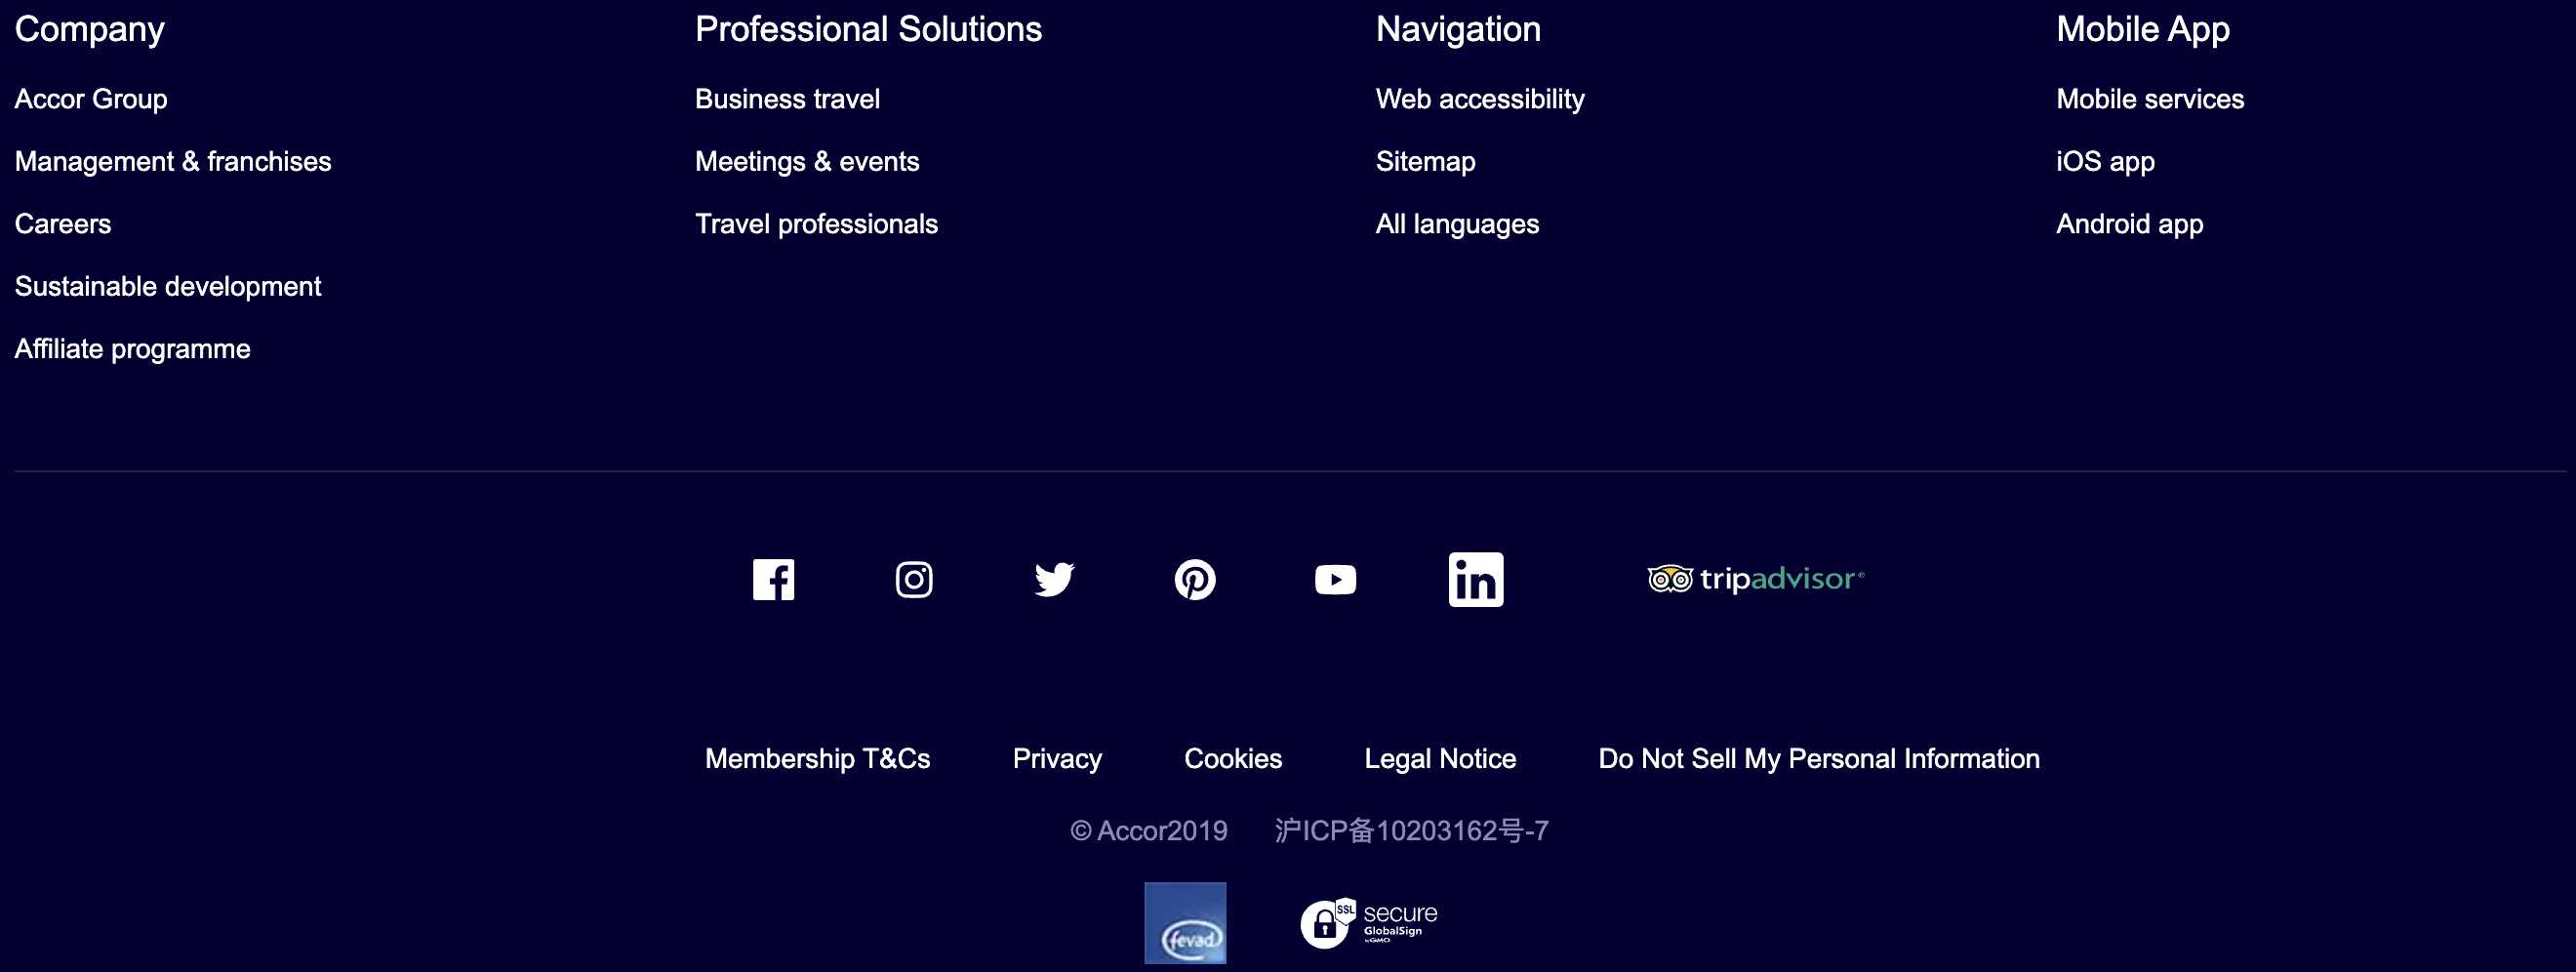
Task: Visit the Twitter bird icon
Action: click(x=1054, y=579)
